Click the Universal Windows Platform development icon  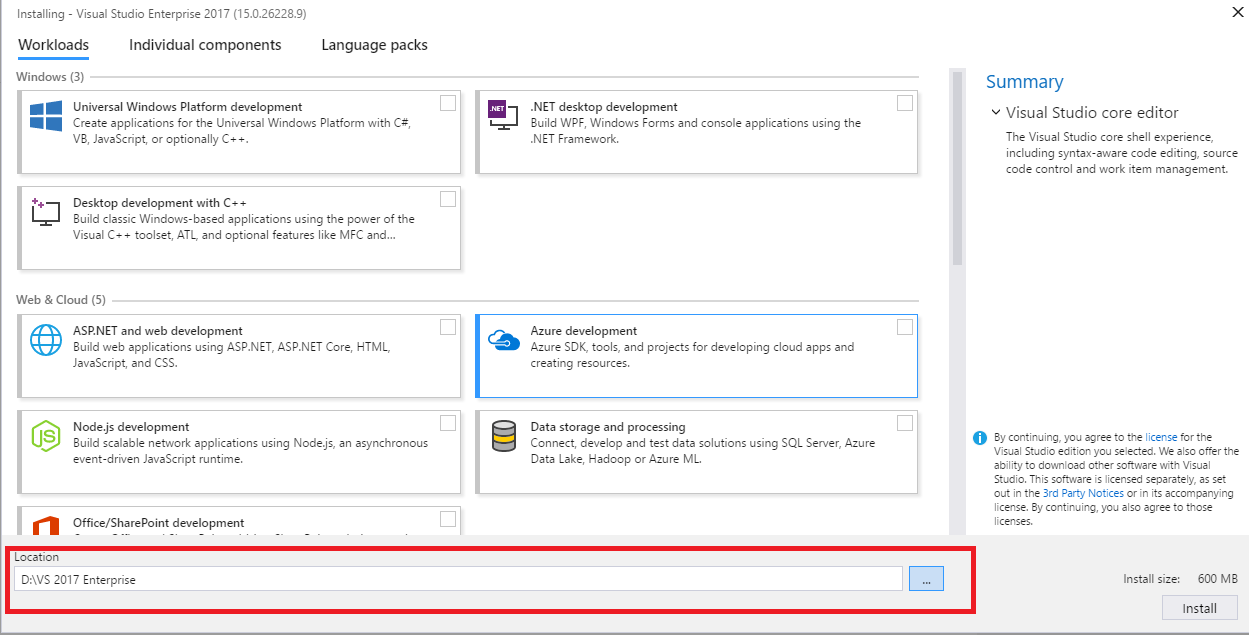click(x=45, y=116)
